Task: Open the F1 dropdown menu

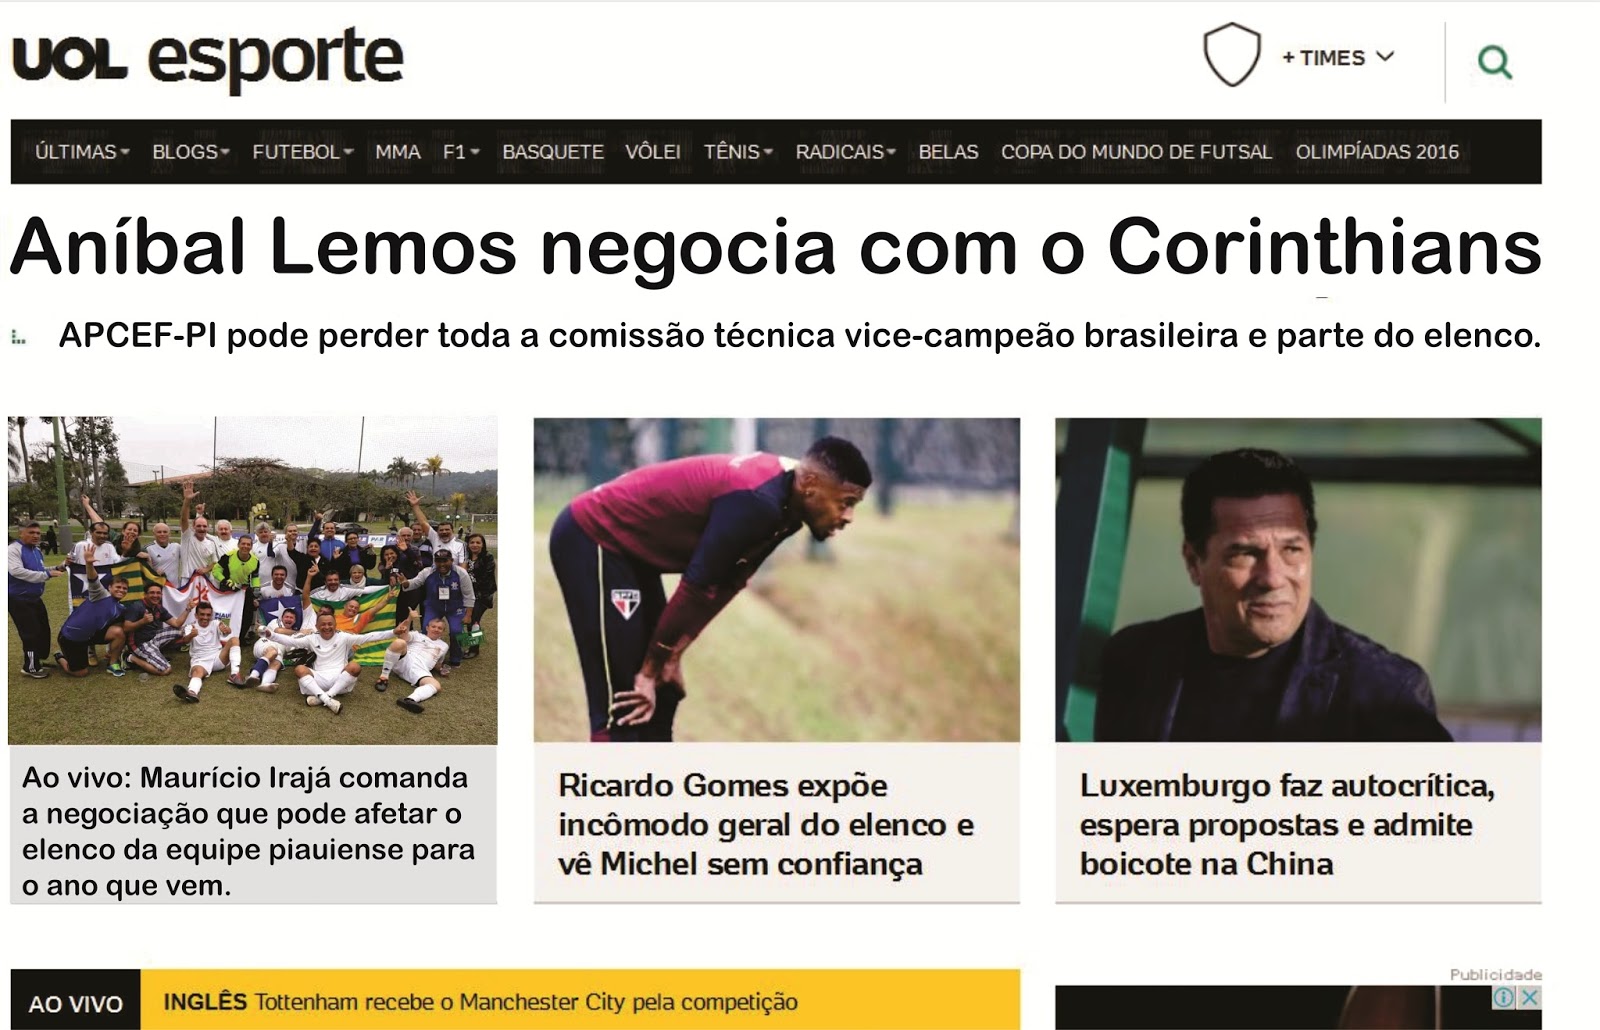Action: (461, 152)
